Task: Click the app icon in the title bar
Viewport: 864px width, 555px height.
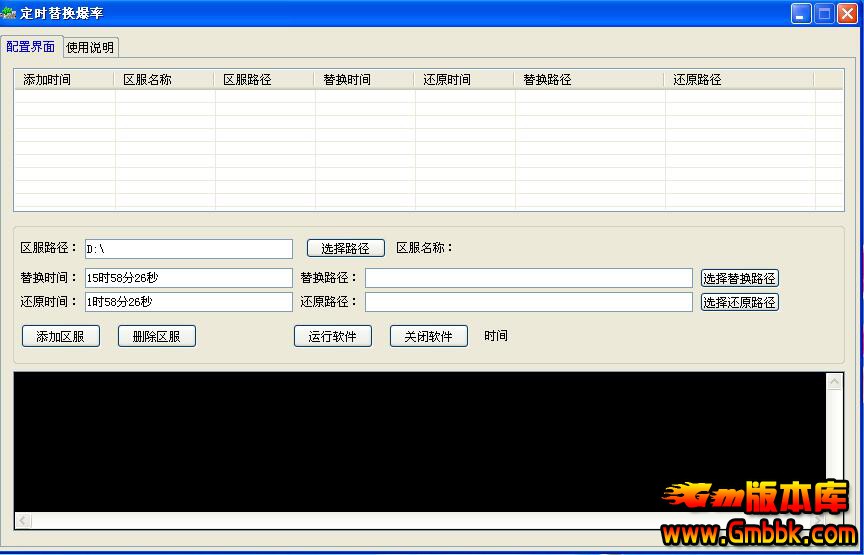Action: pos(9,13)
